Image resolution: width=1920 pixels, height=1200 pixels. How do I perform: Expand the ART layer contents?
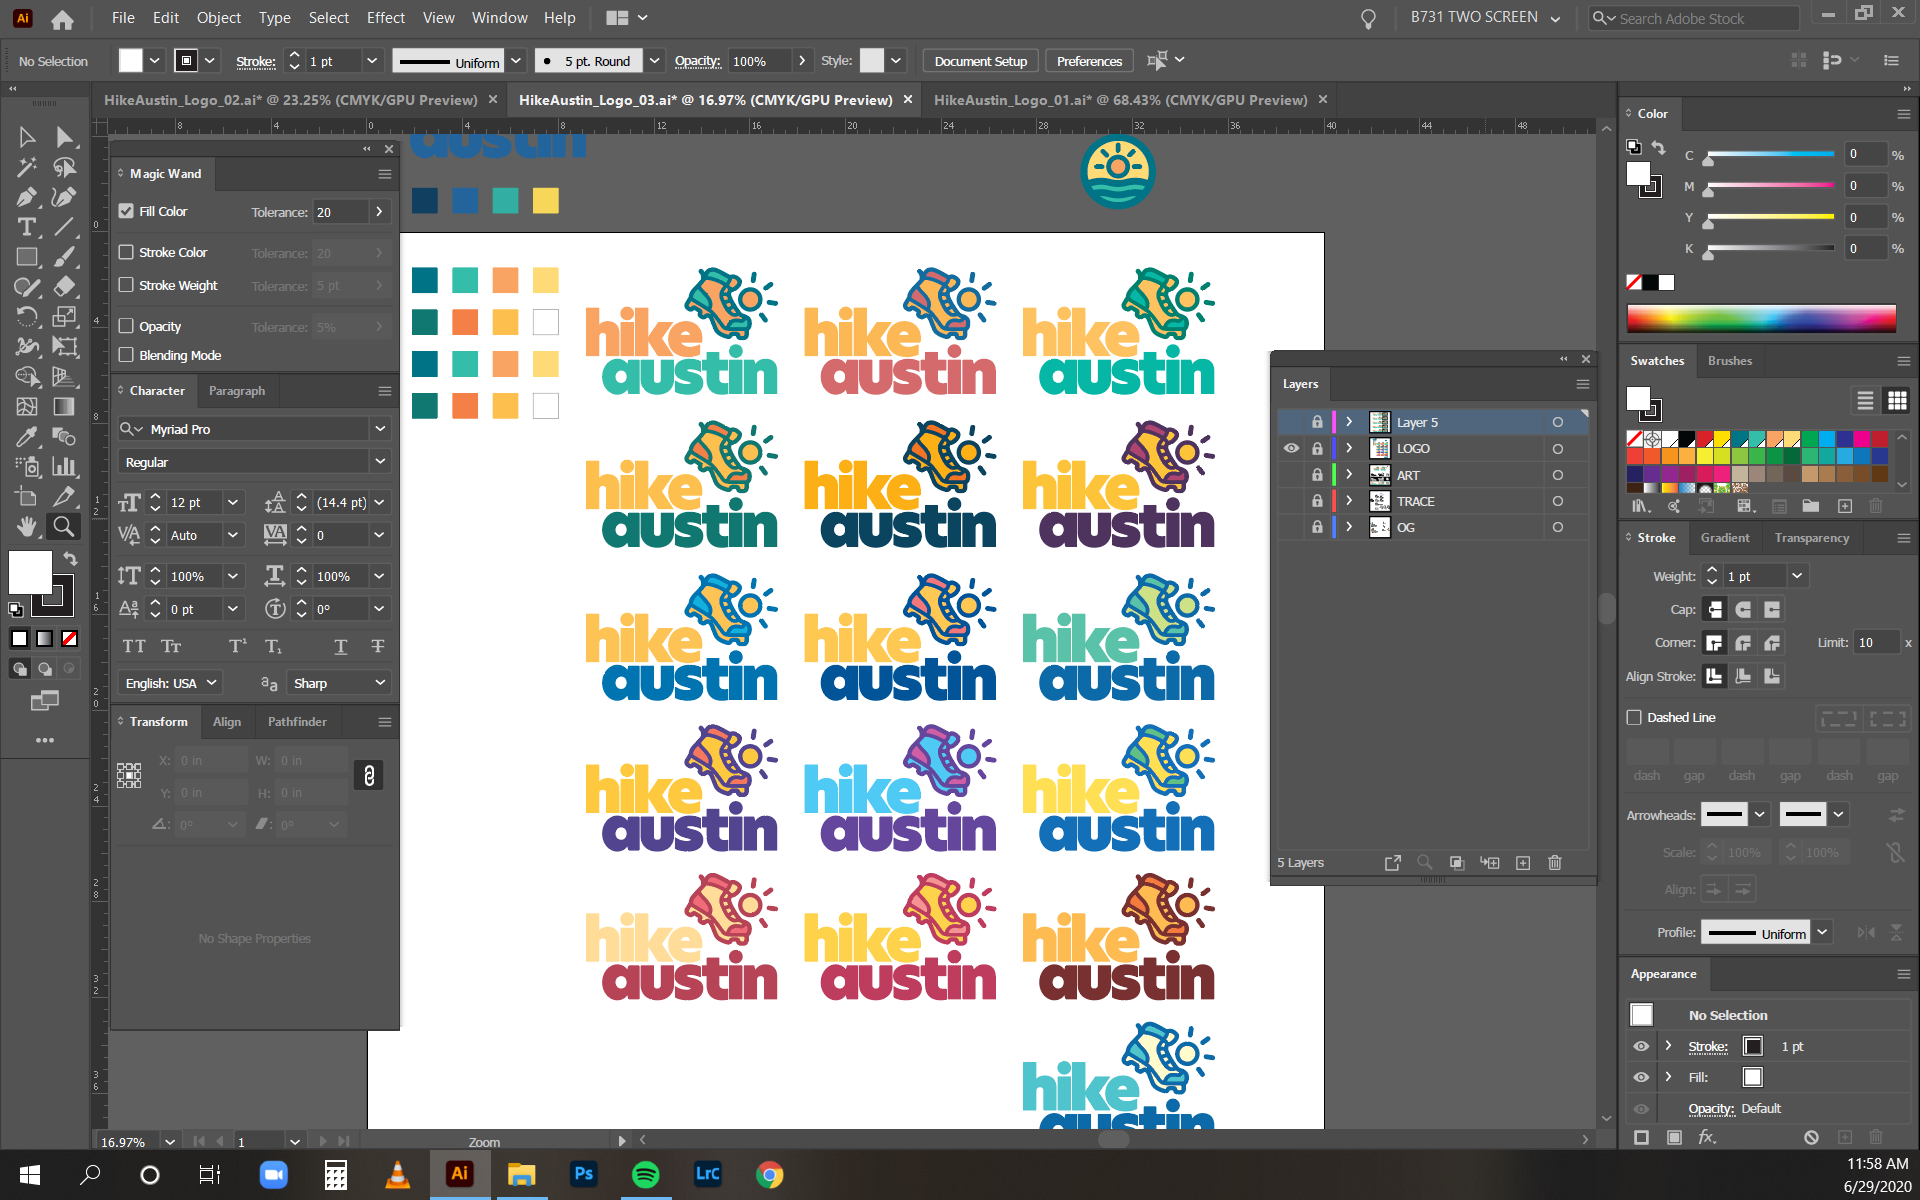click(x=1349, y=475)
